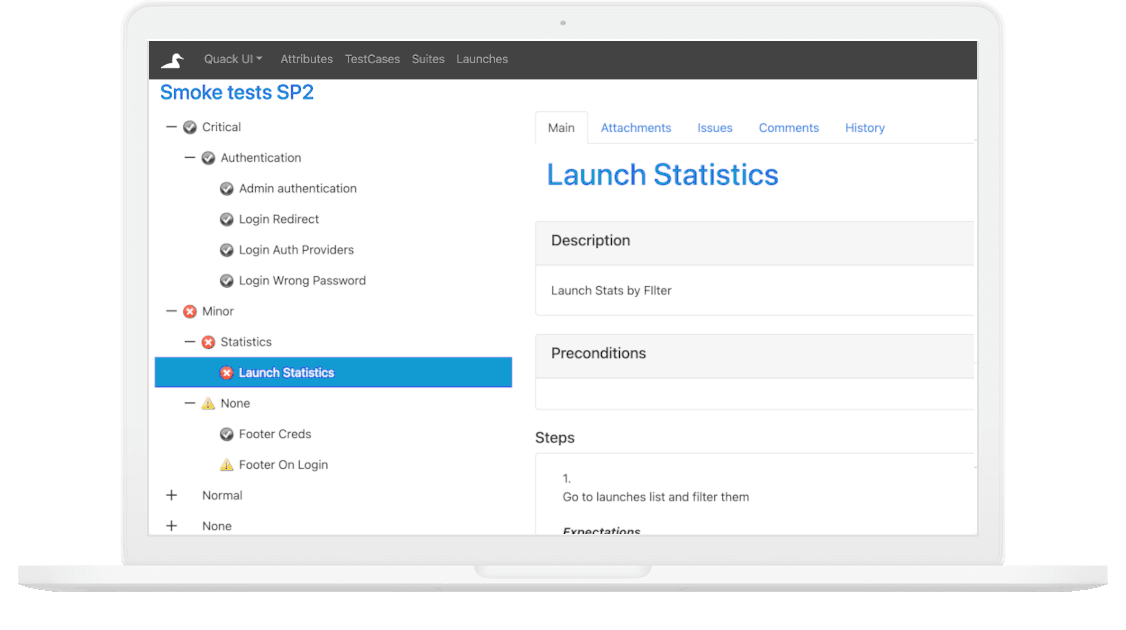Switch to the Attachments tab

[x=636, y=128]
